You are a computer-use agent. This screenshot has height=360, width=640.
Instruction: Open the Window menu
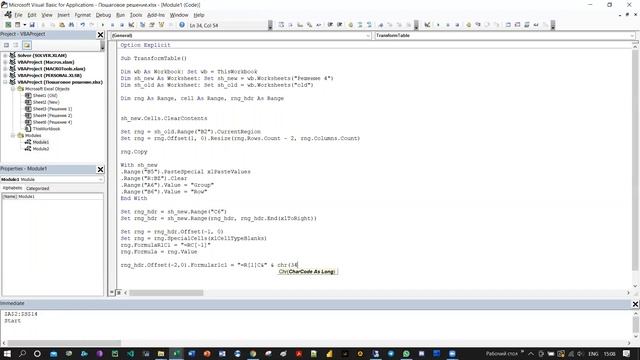pyautogui.click(x=179, y=15)
